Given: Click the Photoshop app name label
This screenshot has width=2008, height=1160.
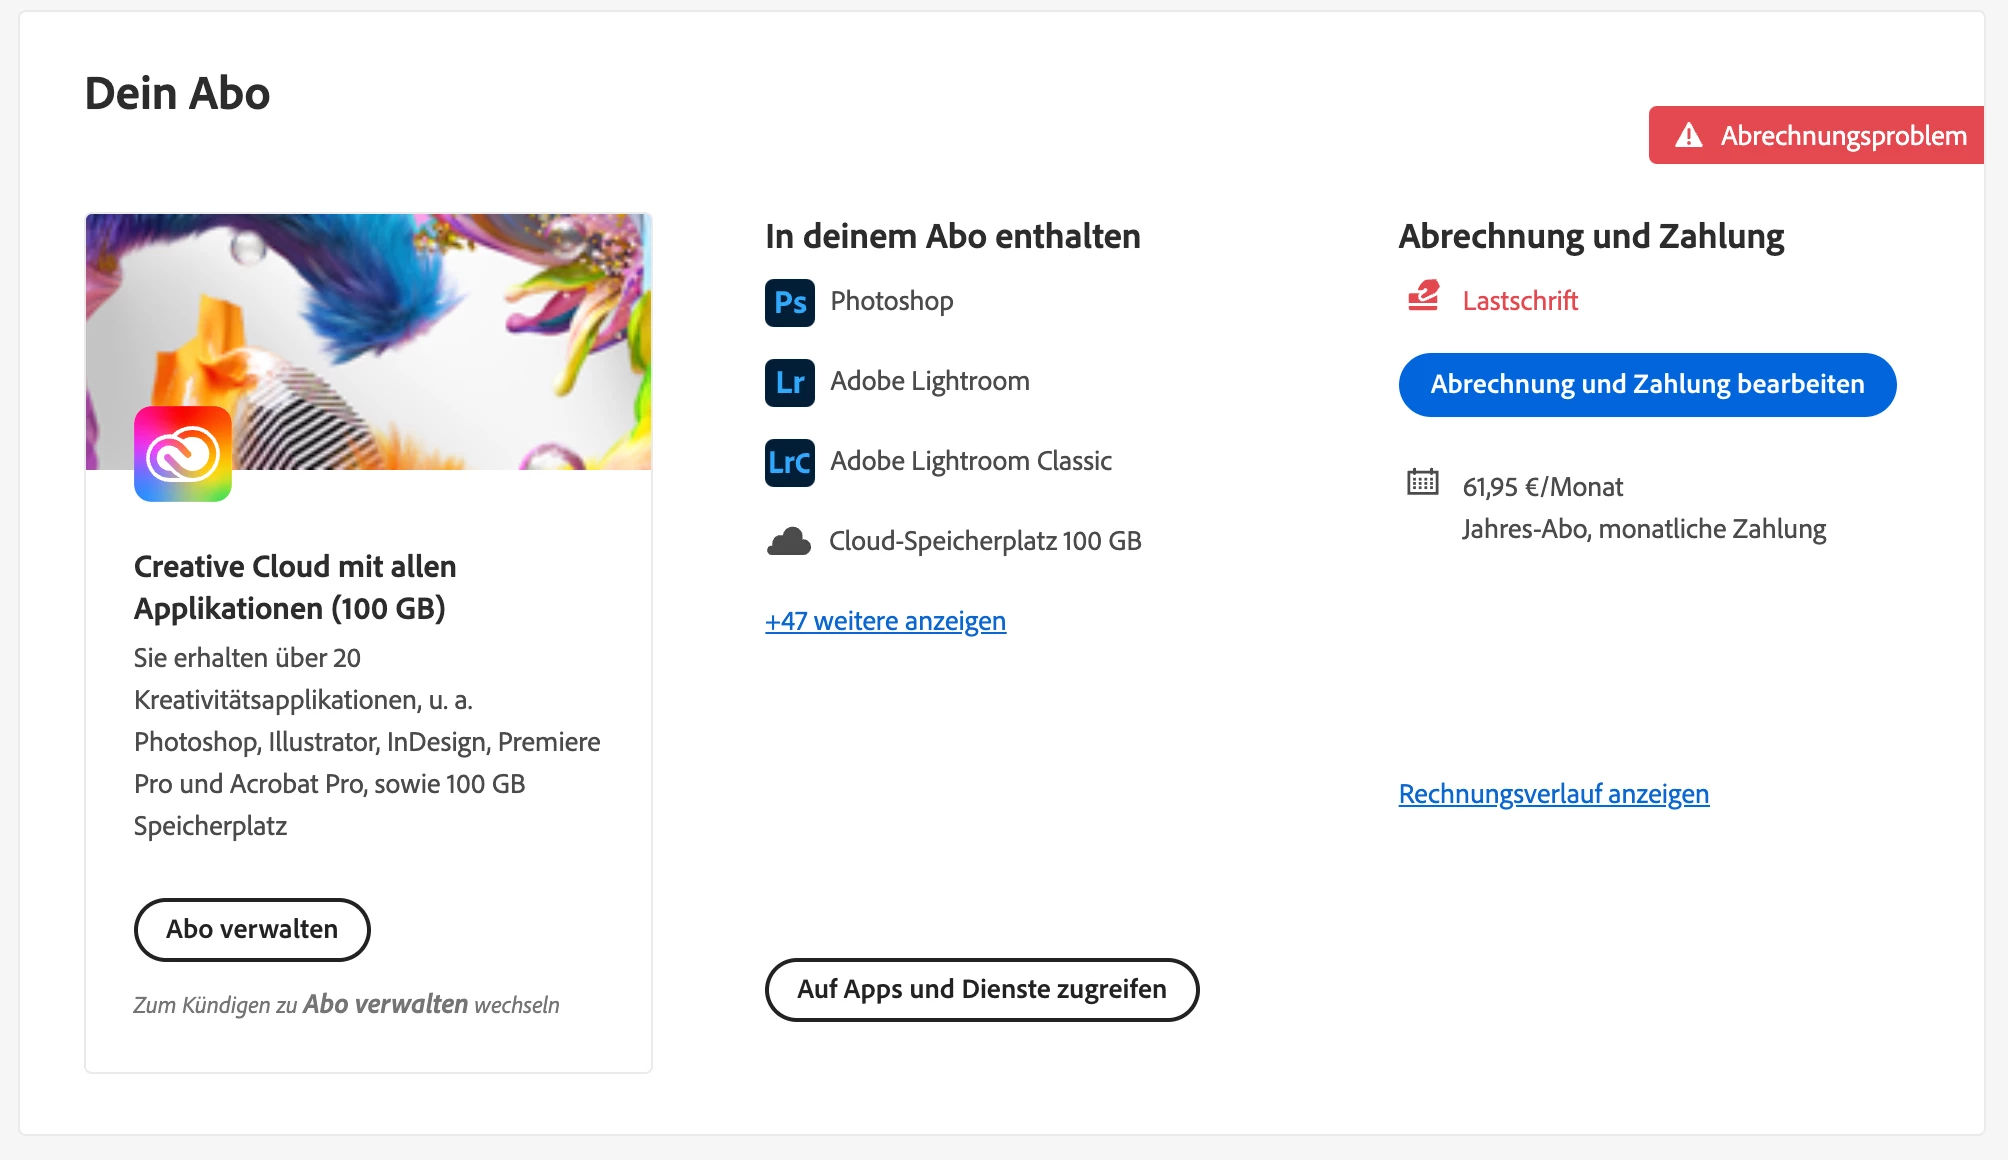Looking at the screenshot, I should (x=891, y=301).
